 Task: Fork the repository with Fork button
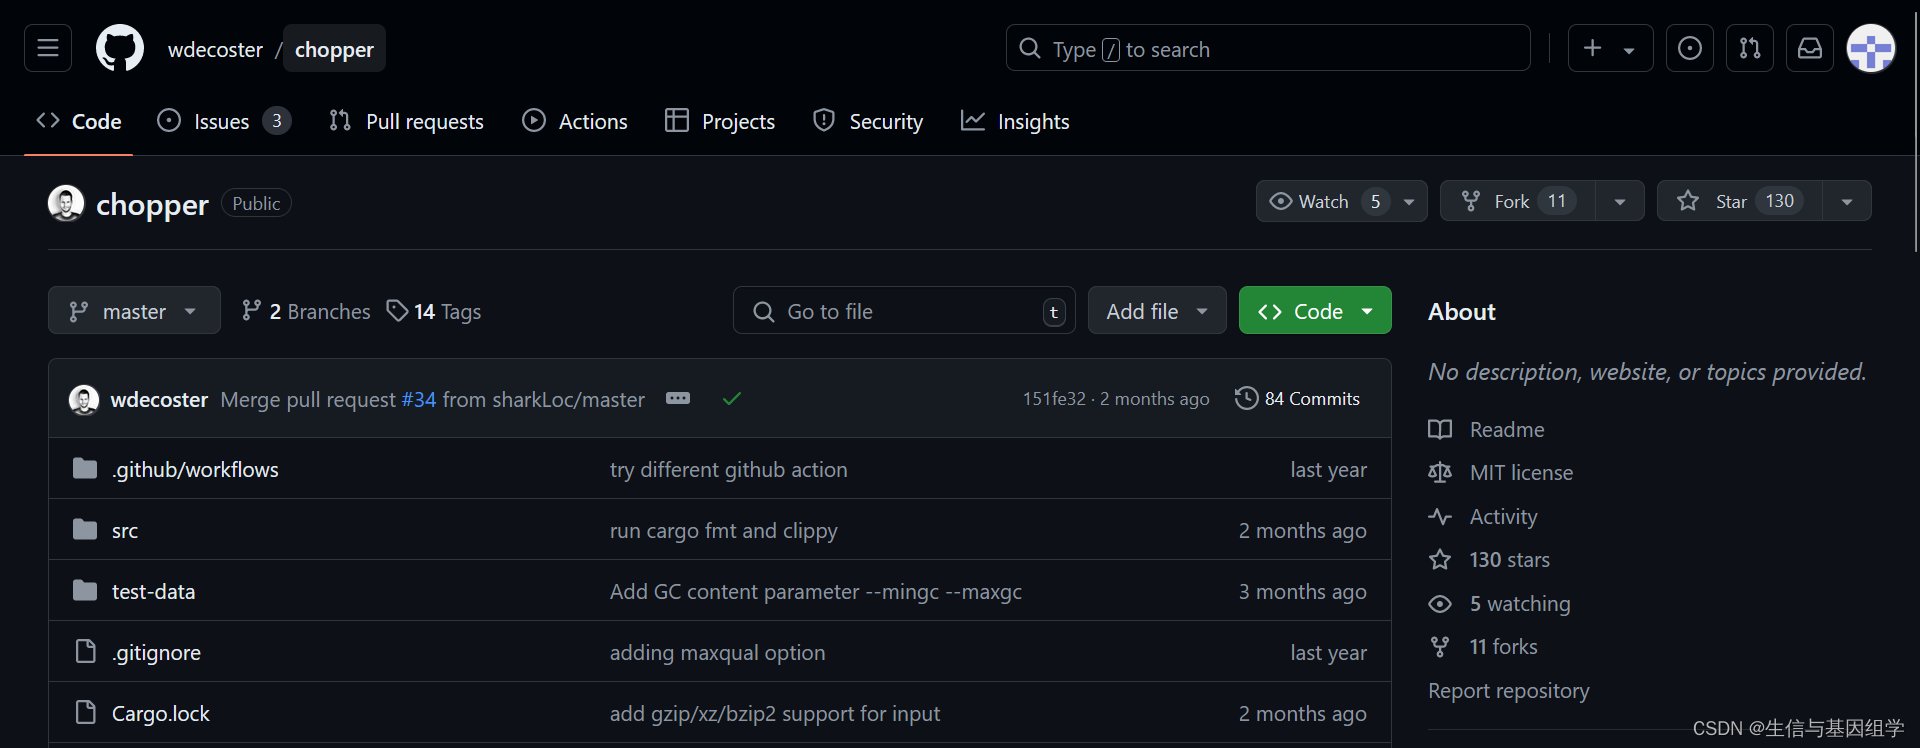pyautogui.click(x=1518, y=201)
